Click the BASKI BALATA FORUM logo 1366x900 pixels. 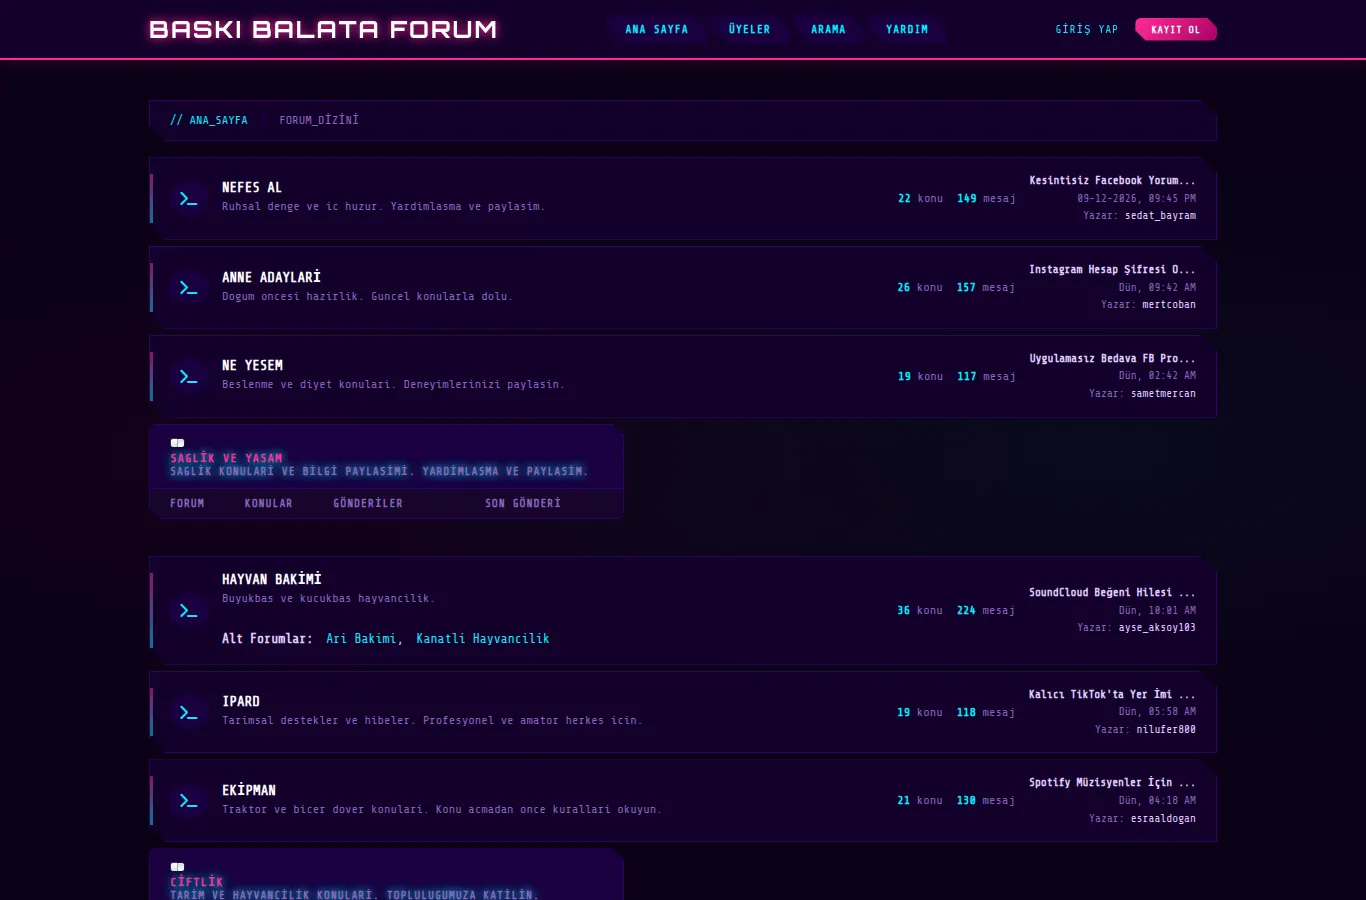point(323,30)
